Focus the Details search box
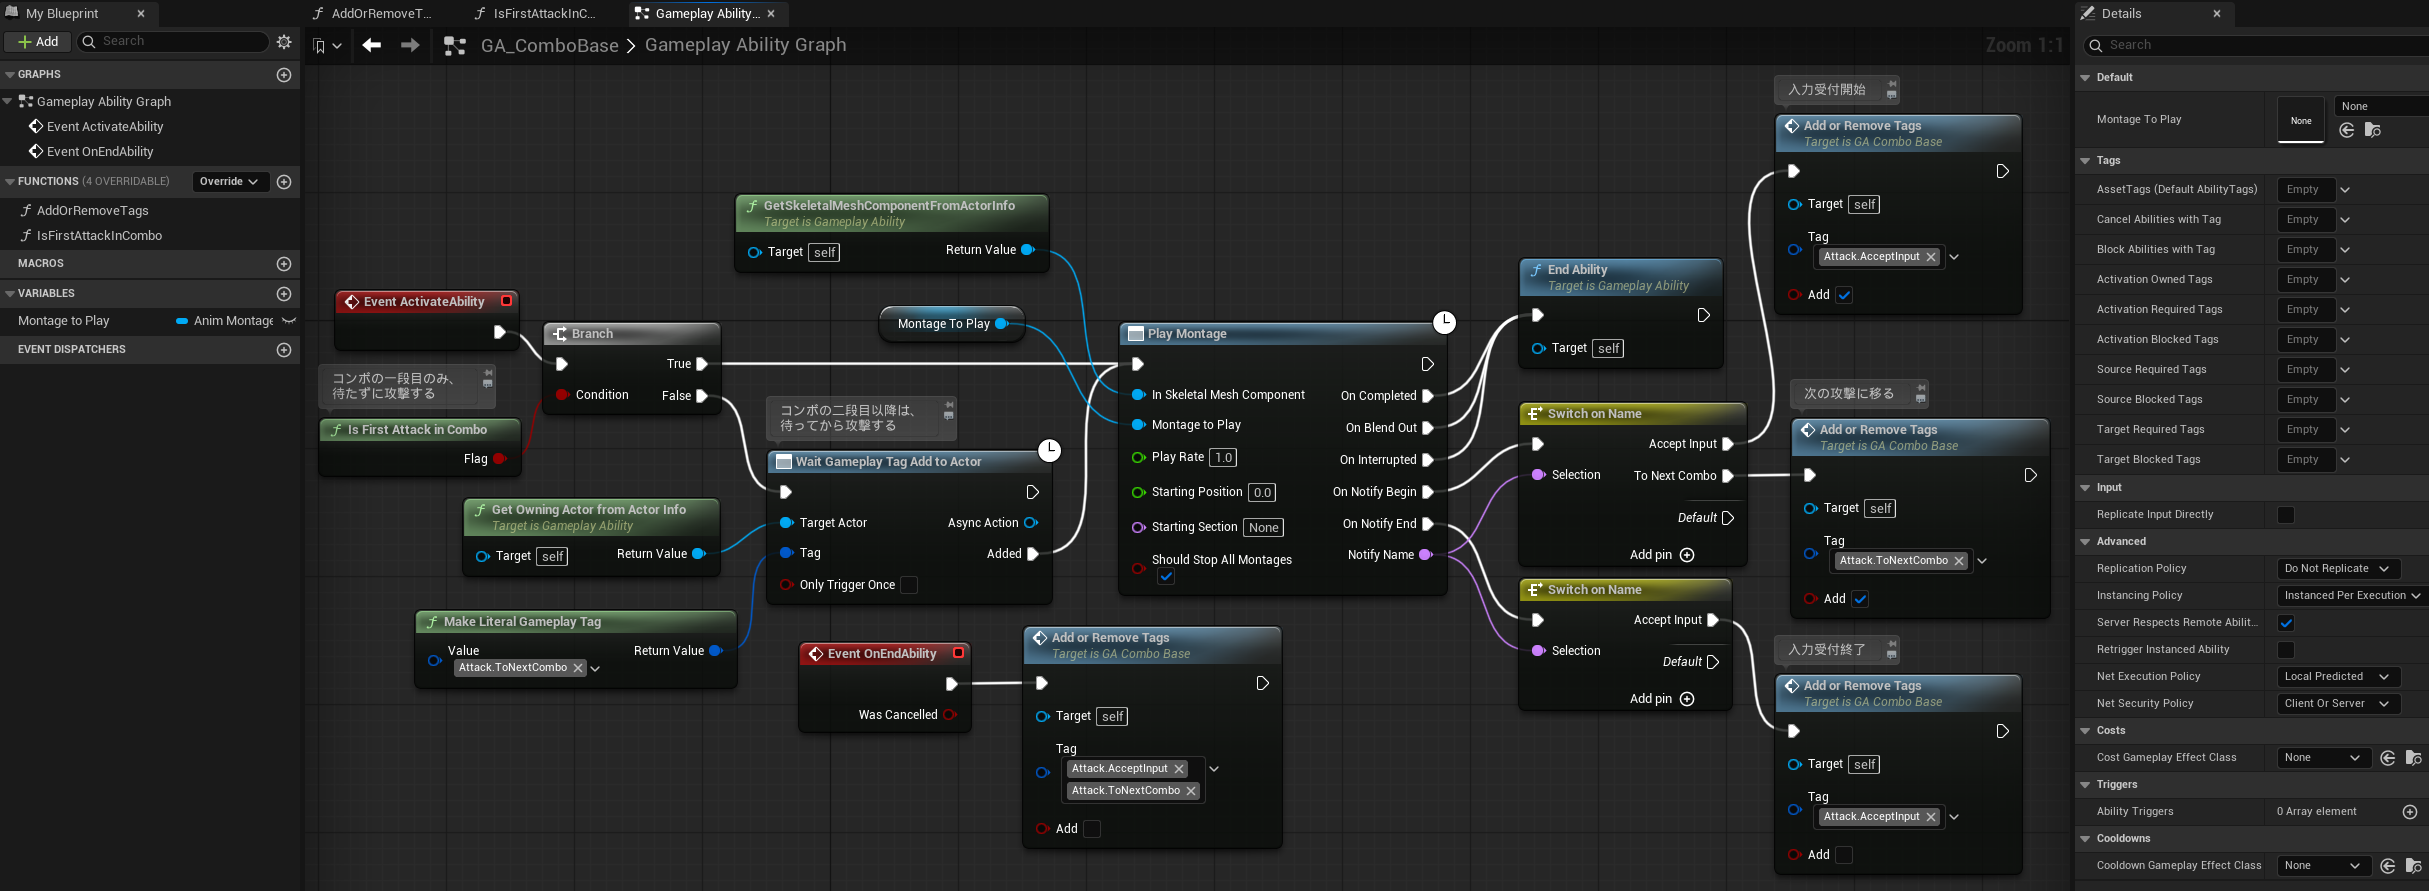This screenshot has width=2429, height=891. click(2258, 45)
